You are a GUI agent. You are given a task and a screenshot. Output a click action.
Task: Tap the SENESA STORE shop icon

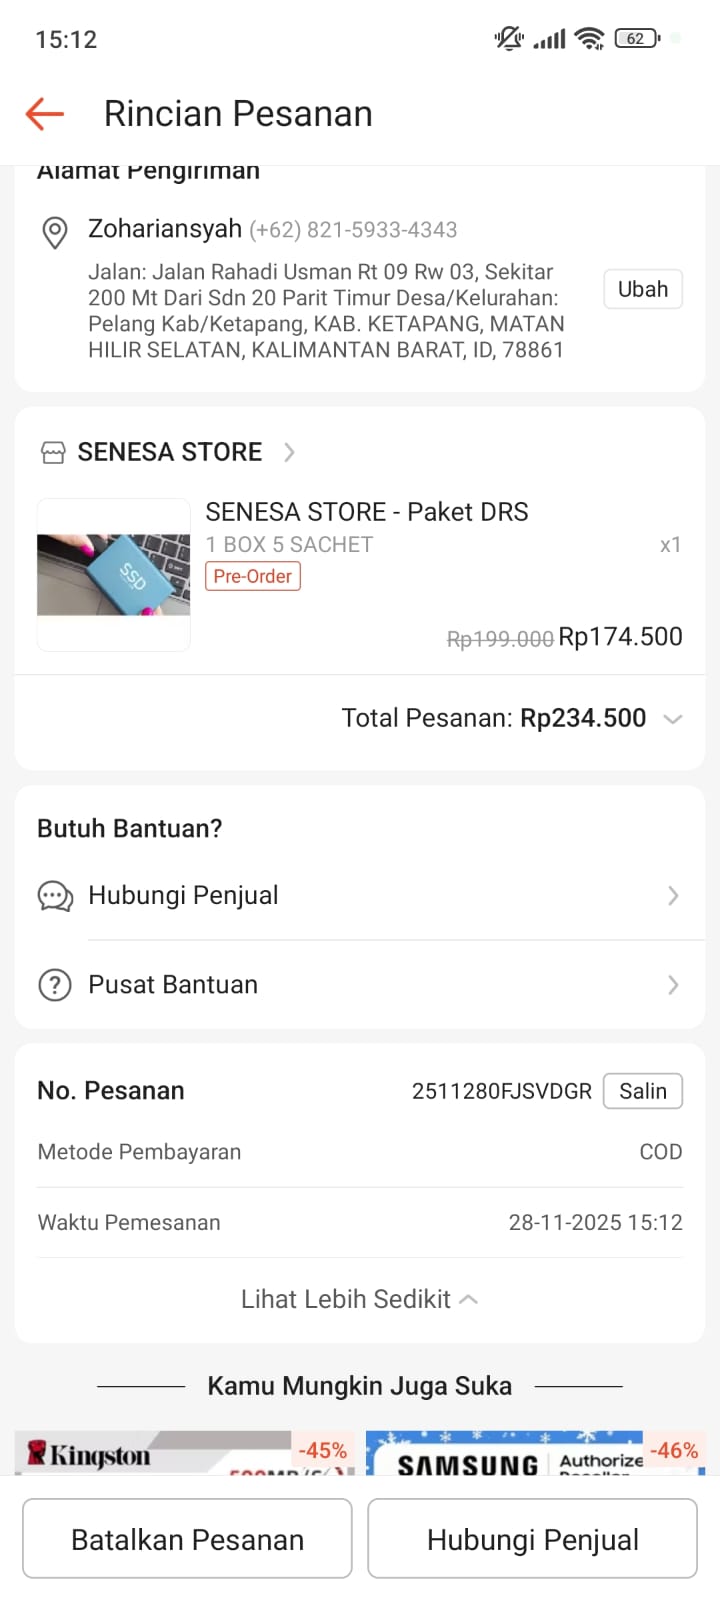53,453
